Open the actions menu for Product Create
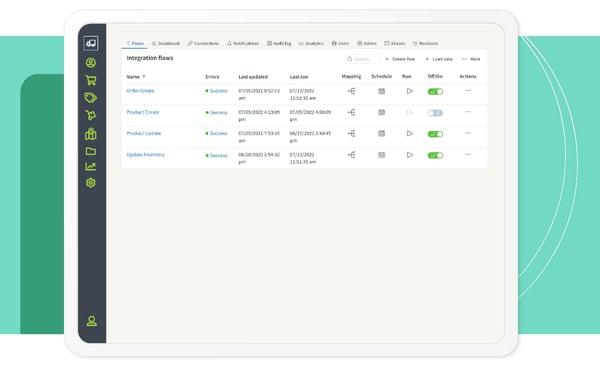The height and width of the screenshot is (386, 600). click(468, 112)
